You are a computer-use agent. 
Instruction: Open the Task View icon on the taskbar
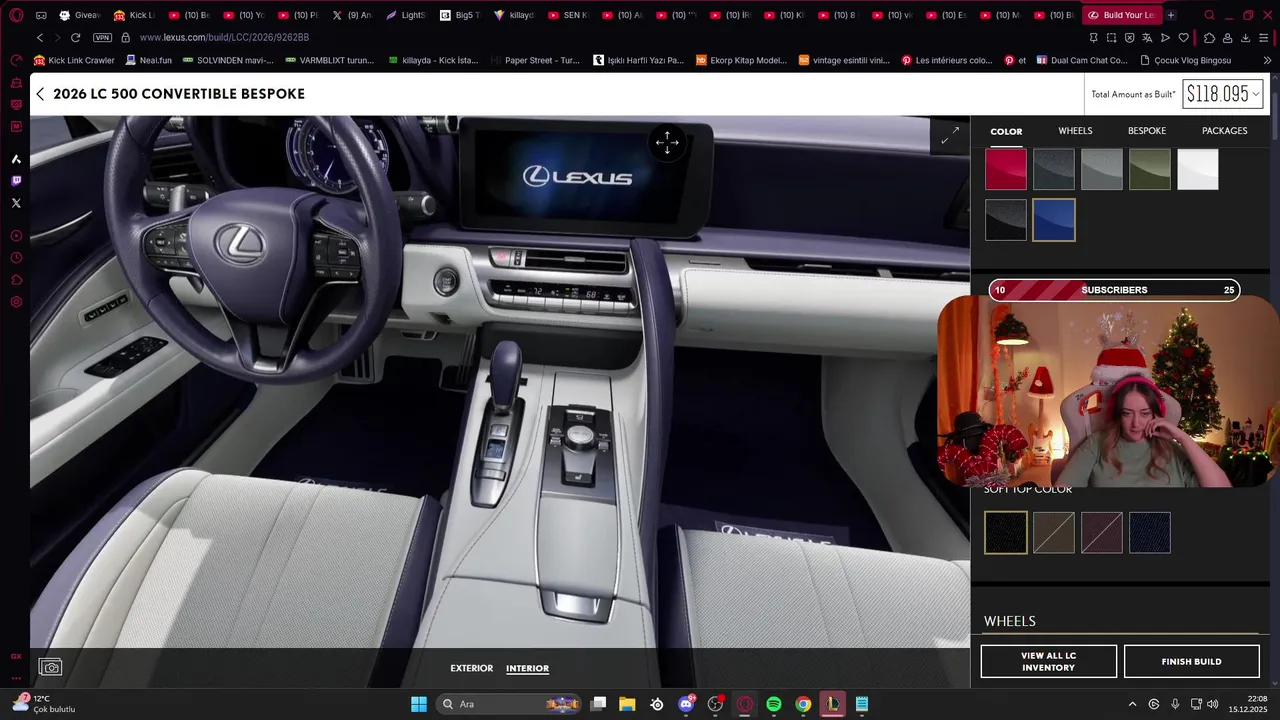(598, 704)
